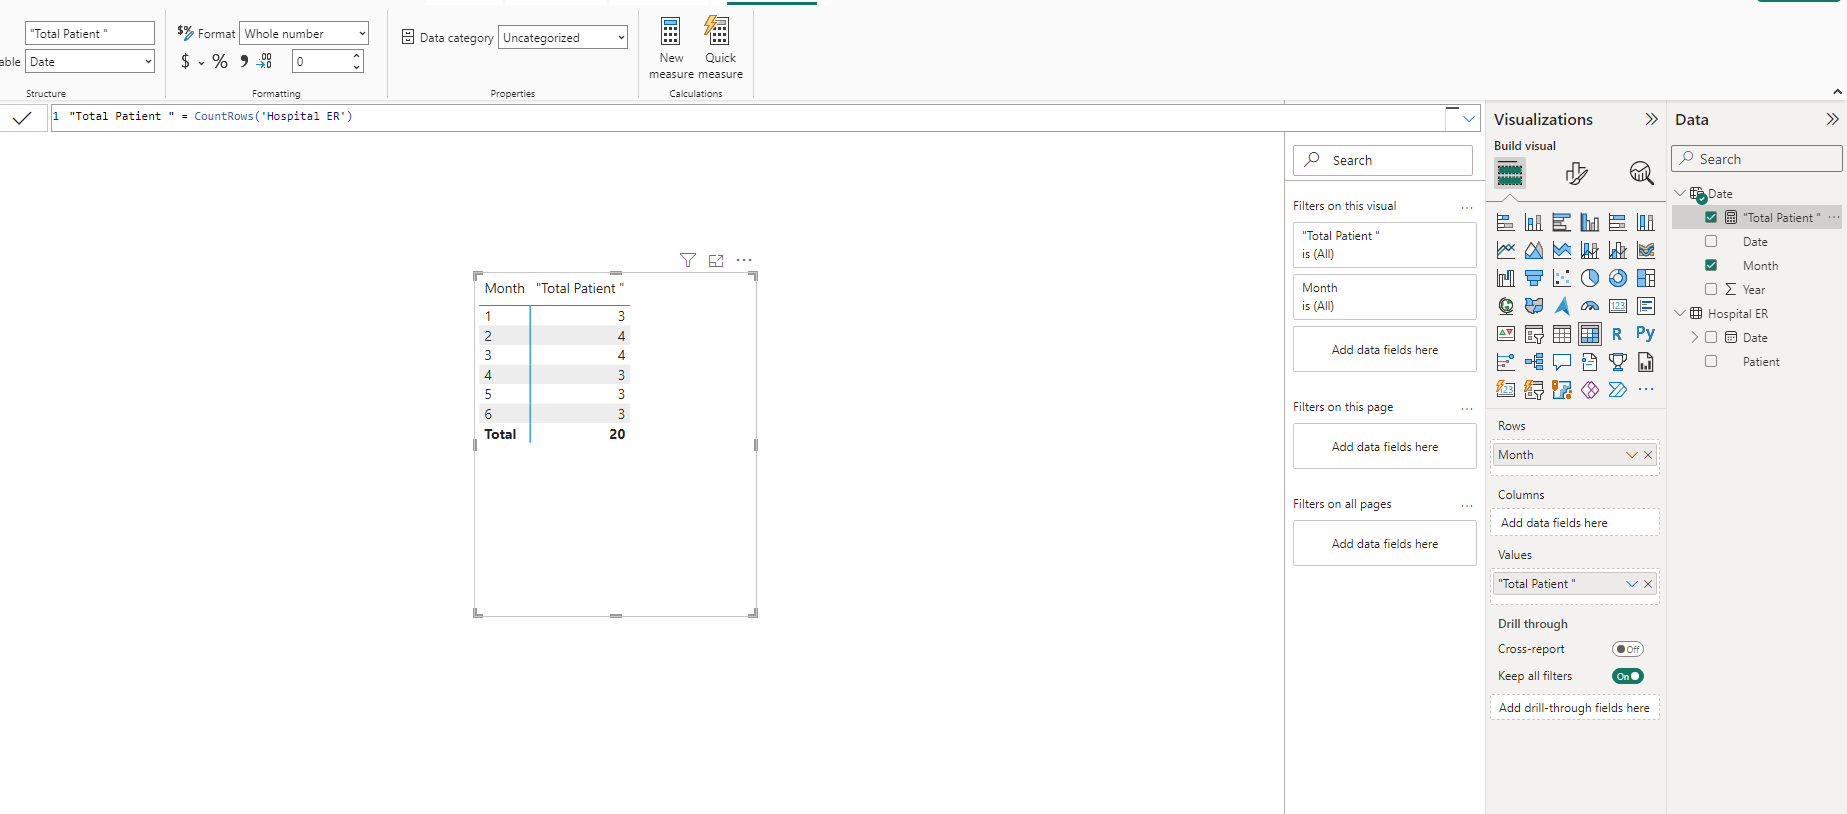
Task: Click the New measure calculator icon
Action: 671,32
